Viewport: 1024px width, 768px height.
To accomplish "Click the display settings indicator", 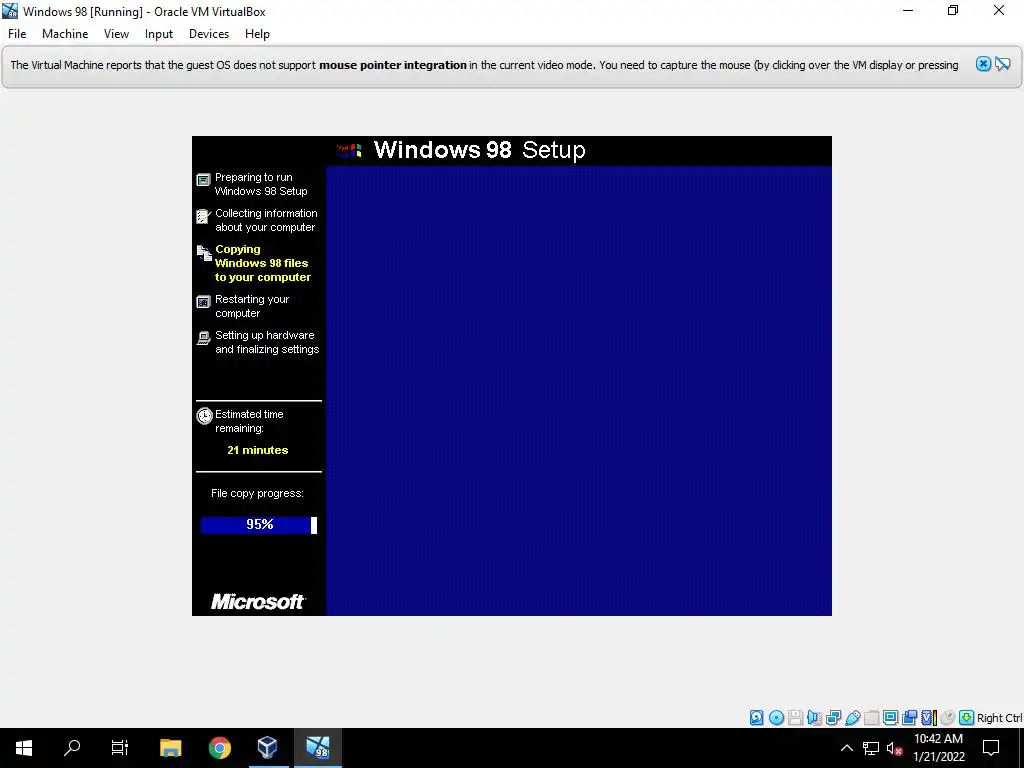I will pos(890,718).
